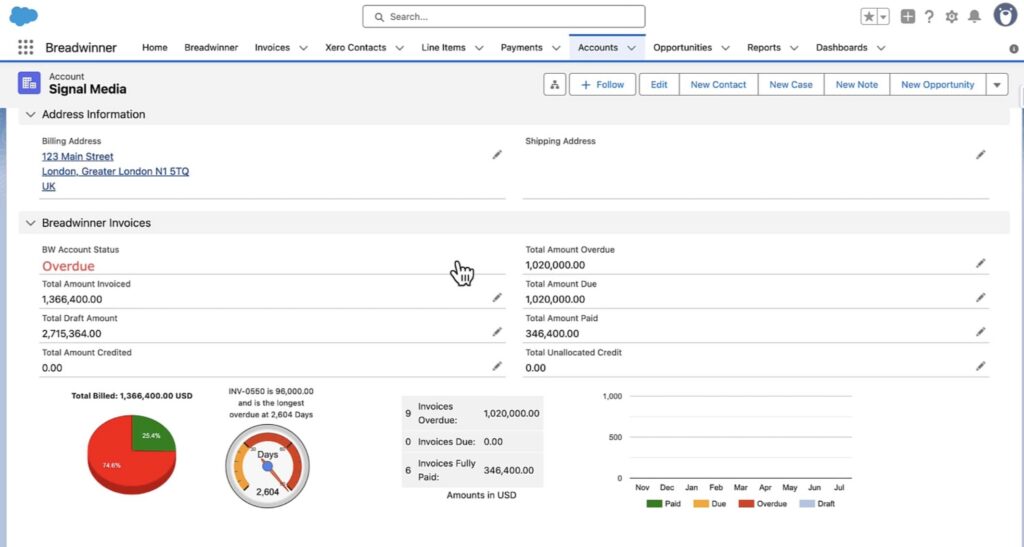Open the 123 Main Street address link
The width and height of the screenshot is (1024, 547).
coord(78,157)
